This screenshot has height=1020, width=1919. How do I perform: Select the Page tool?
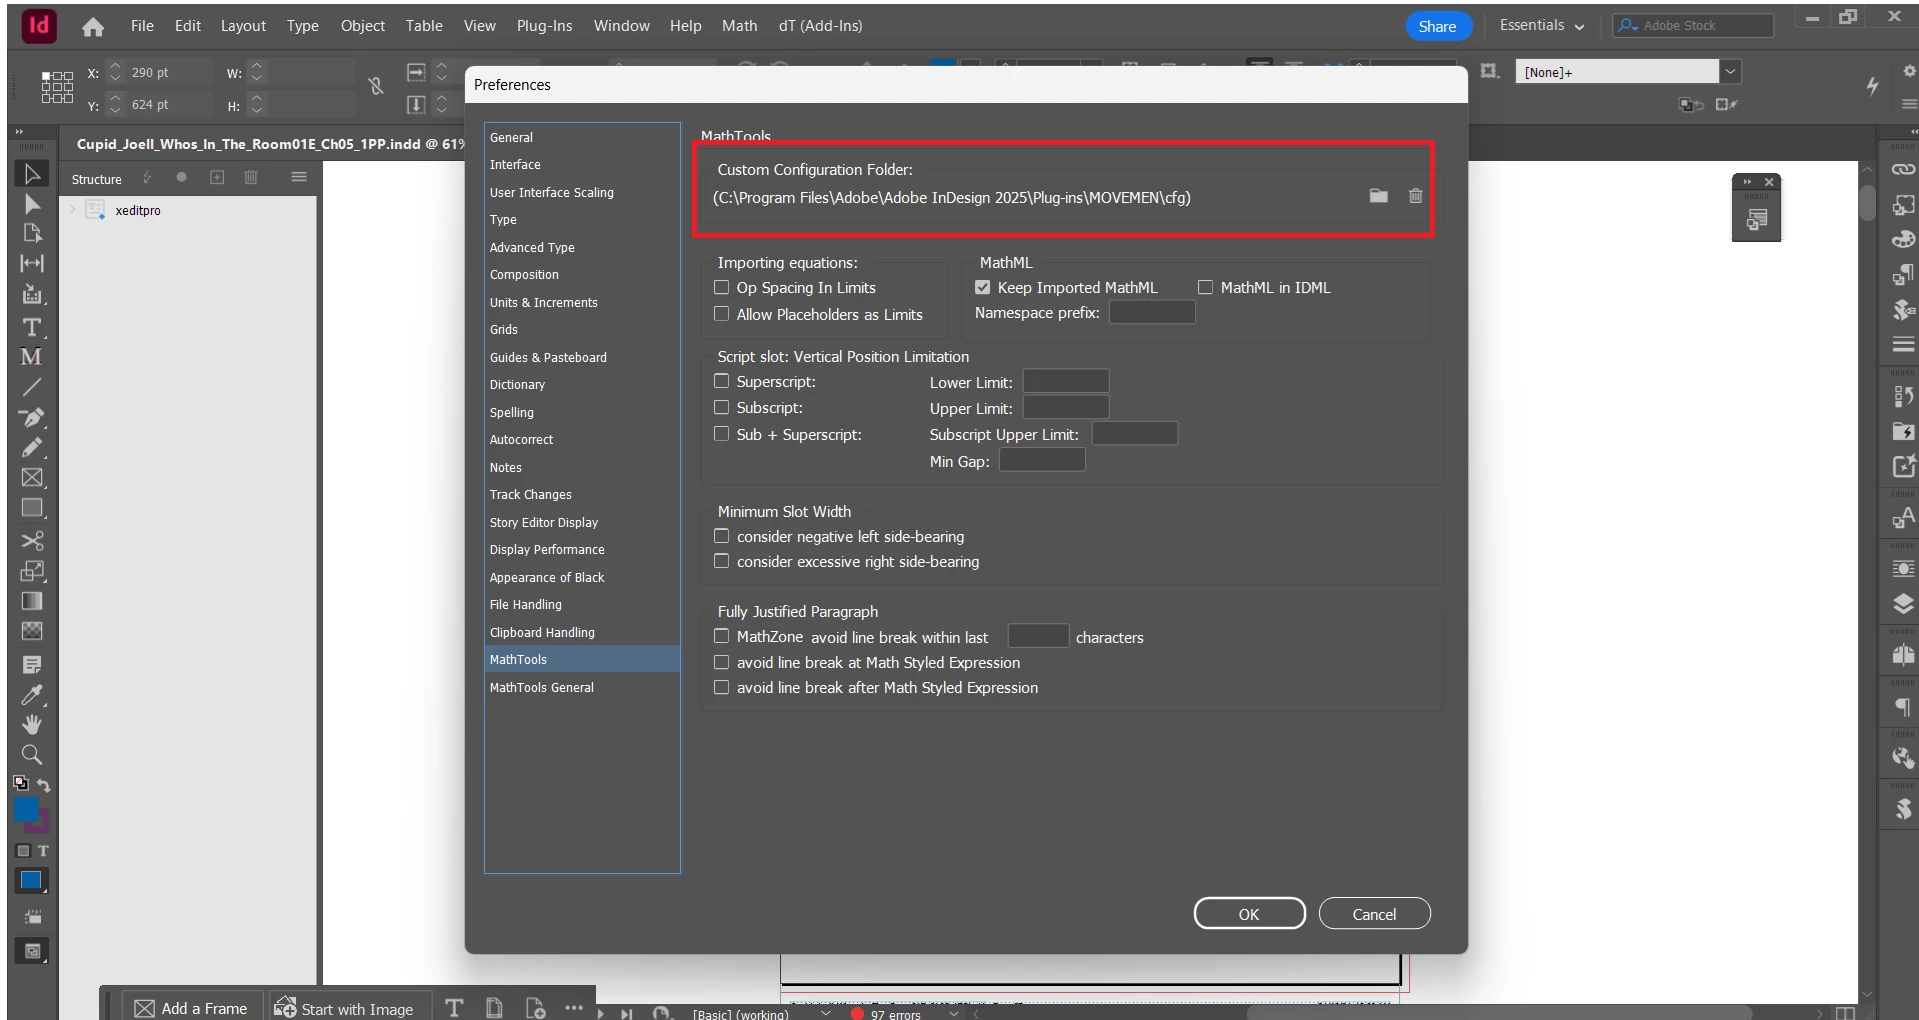click(x=32, y=233)
